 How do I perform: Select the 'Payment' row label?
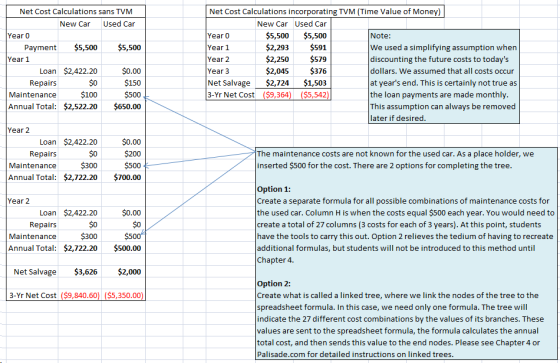point(40,48)
